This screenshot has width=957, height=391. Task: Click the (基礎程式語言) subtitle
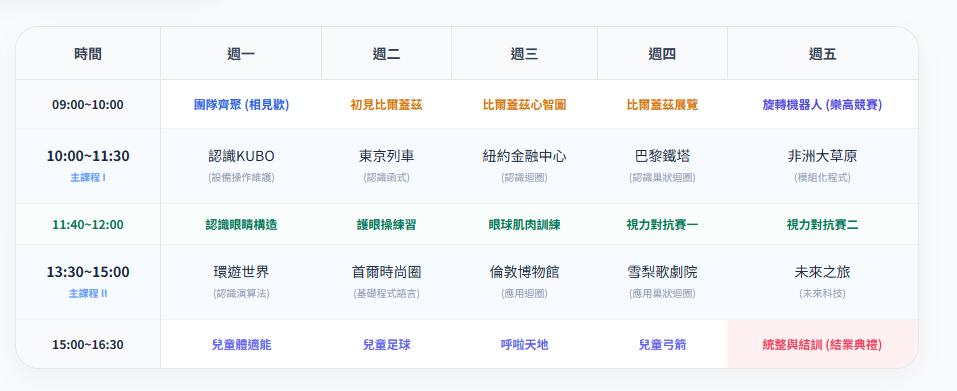(386, 293)
